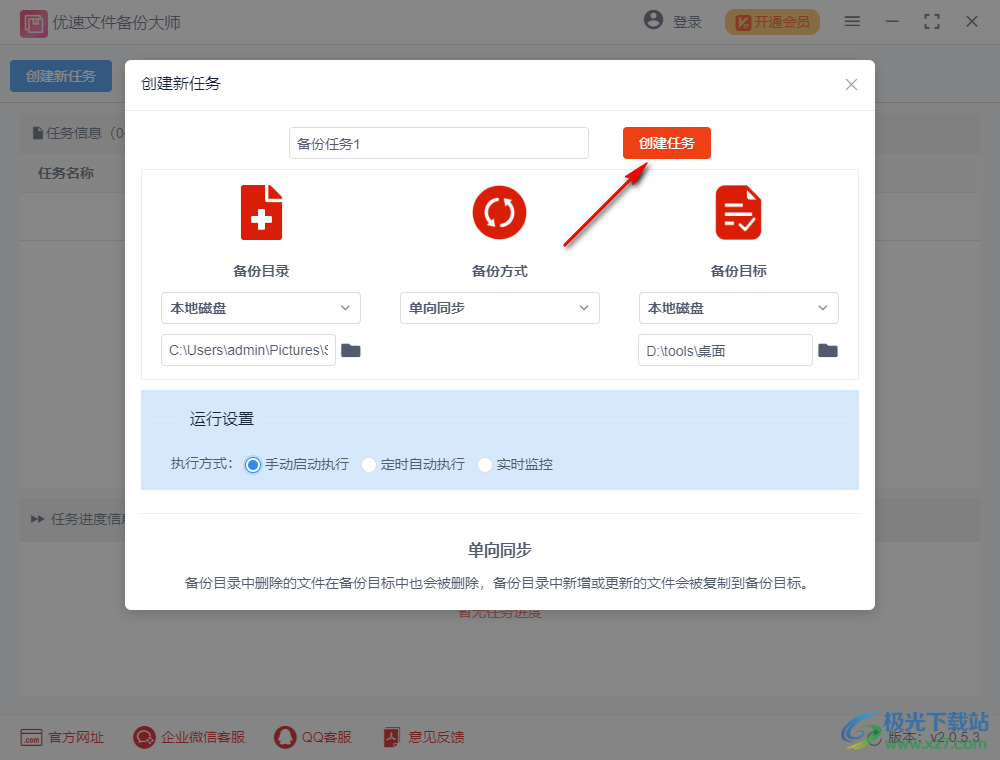Screen dimensions: 1000x760
Task: Open the 备份目标 本地磁盘 dropdown
Action: click(739, 308)
